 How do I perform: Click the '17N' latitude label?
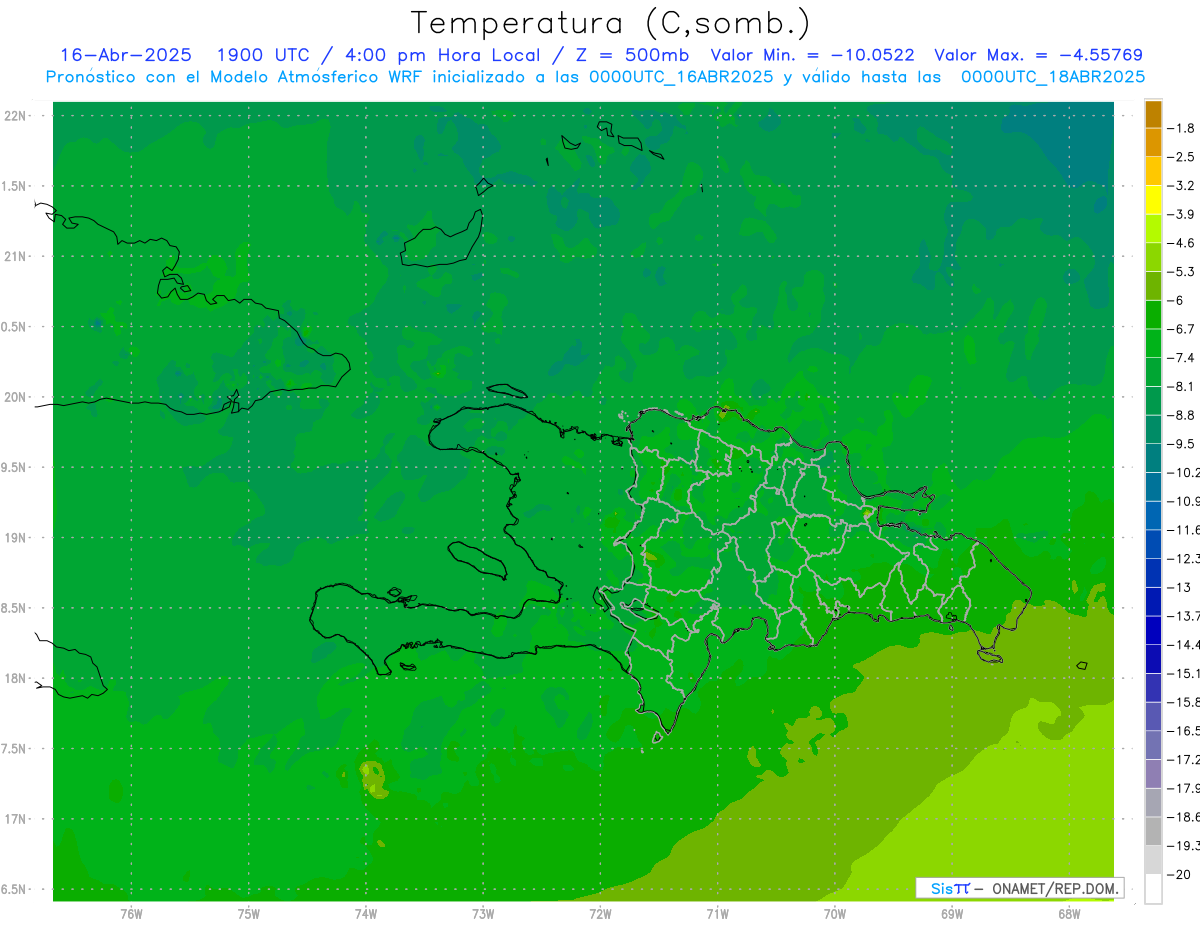16,819
